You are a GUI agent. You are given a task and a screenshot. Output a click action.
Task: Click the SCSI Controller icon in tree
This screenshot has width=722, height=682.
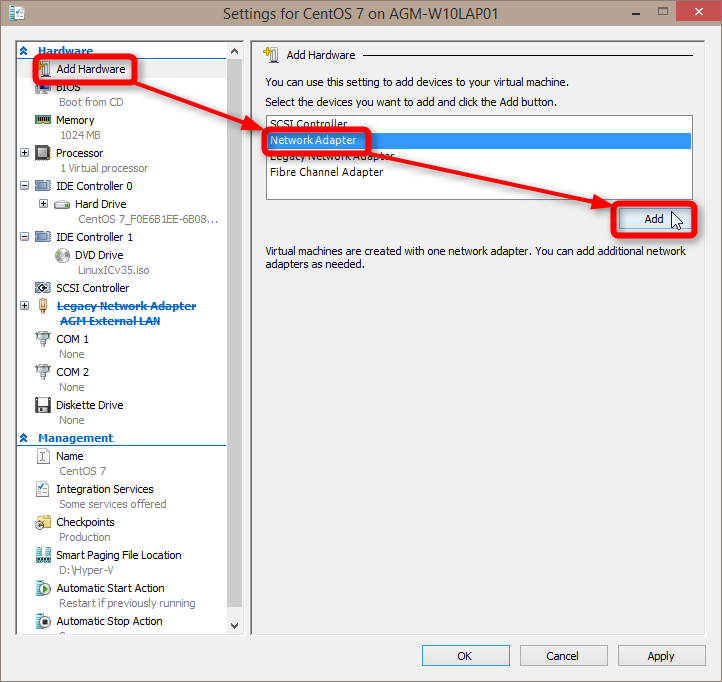coord(43,288)
